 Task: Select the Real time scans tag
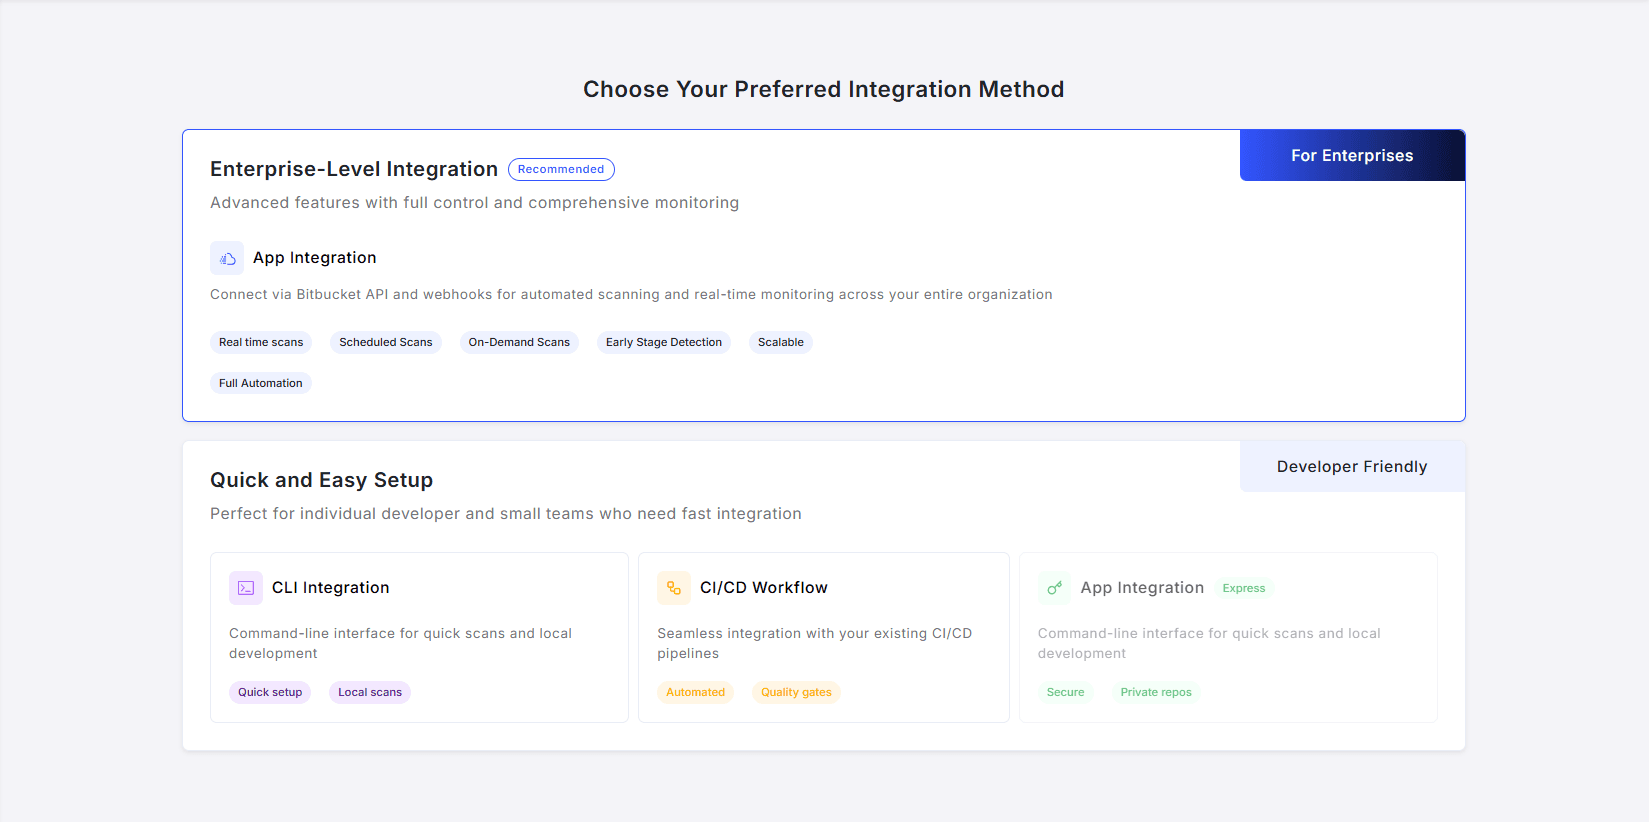[261, 342]
